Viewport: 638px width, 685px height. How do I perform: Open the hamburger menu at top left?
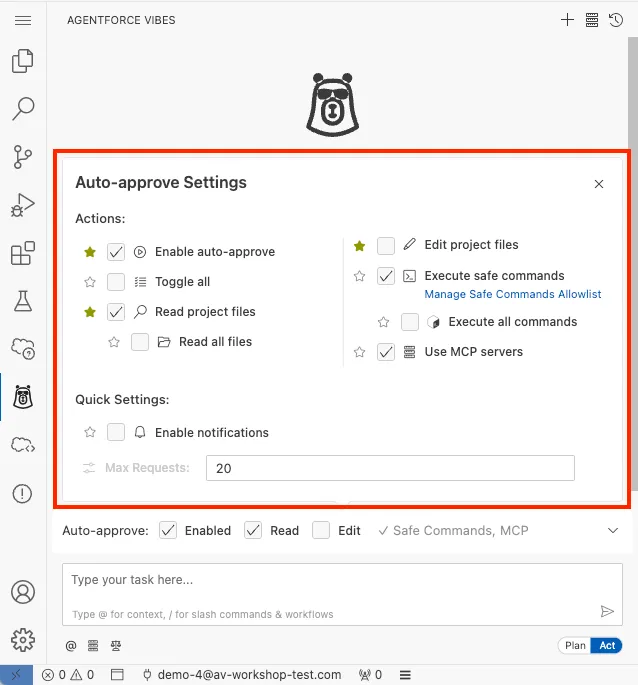tap(22, 20)
